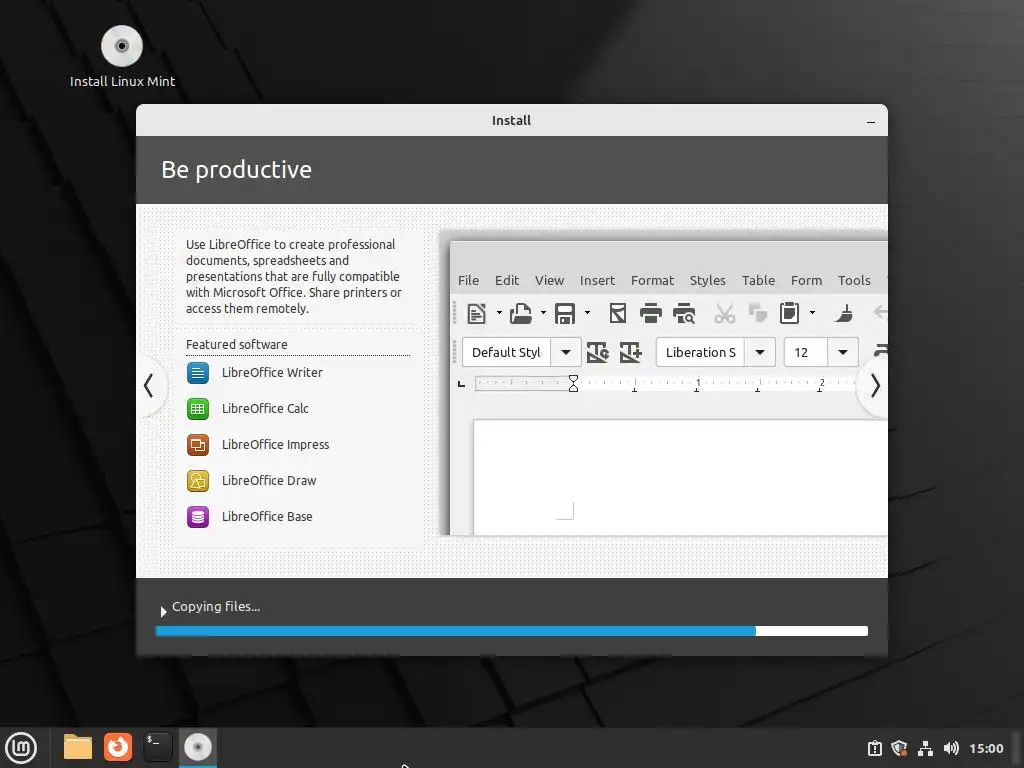
Task: Open the Liberation font name dropdown arrow
Action: [x=760, y=353]
